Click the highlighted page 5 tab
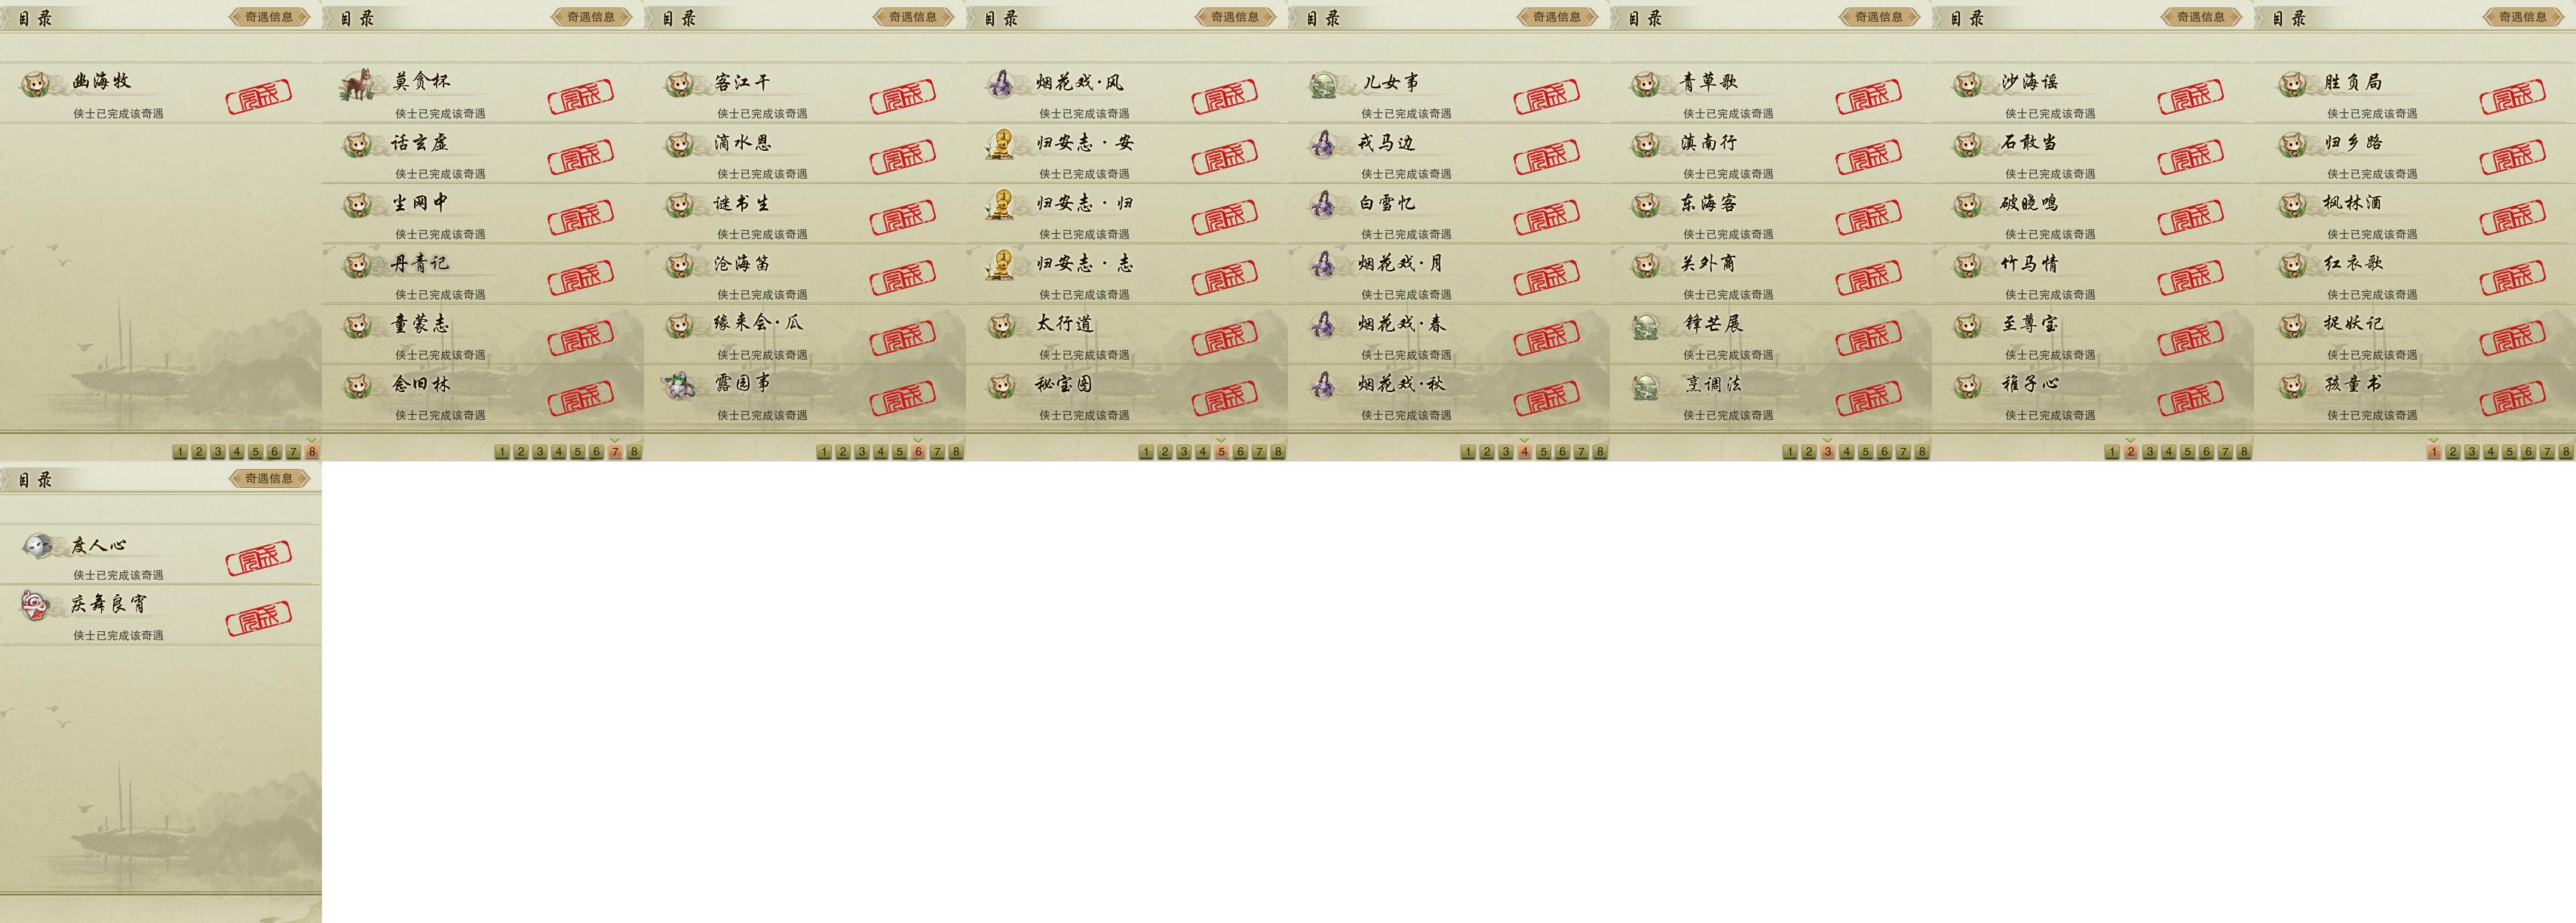Image resolution: width=2576 pixels, height=923 pixels. pyautogui.click(x=1221, y=452)
